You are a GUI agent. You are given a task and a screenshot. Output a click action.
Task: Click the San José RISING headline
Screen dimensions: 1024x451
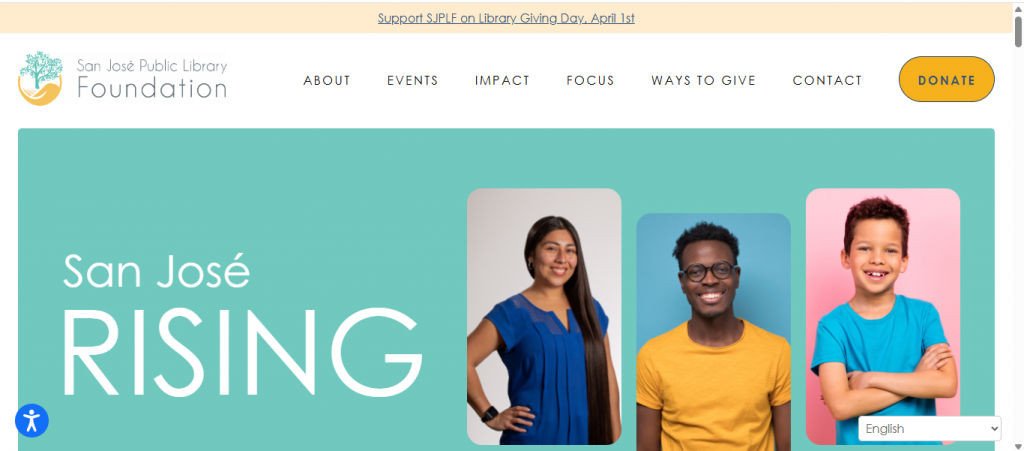(x=242, y=324)
